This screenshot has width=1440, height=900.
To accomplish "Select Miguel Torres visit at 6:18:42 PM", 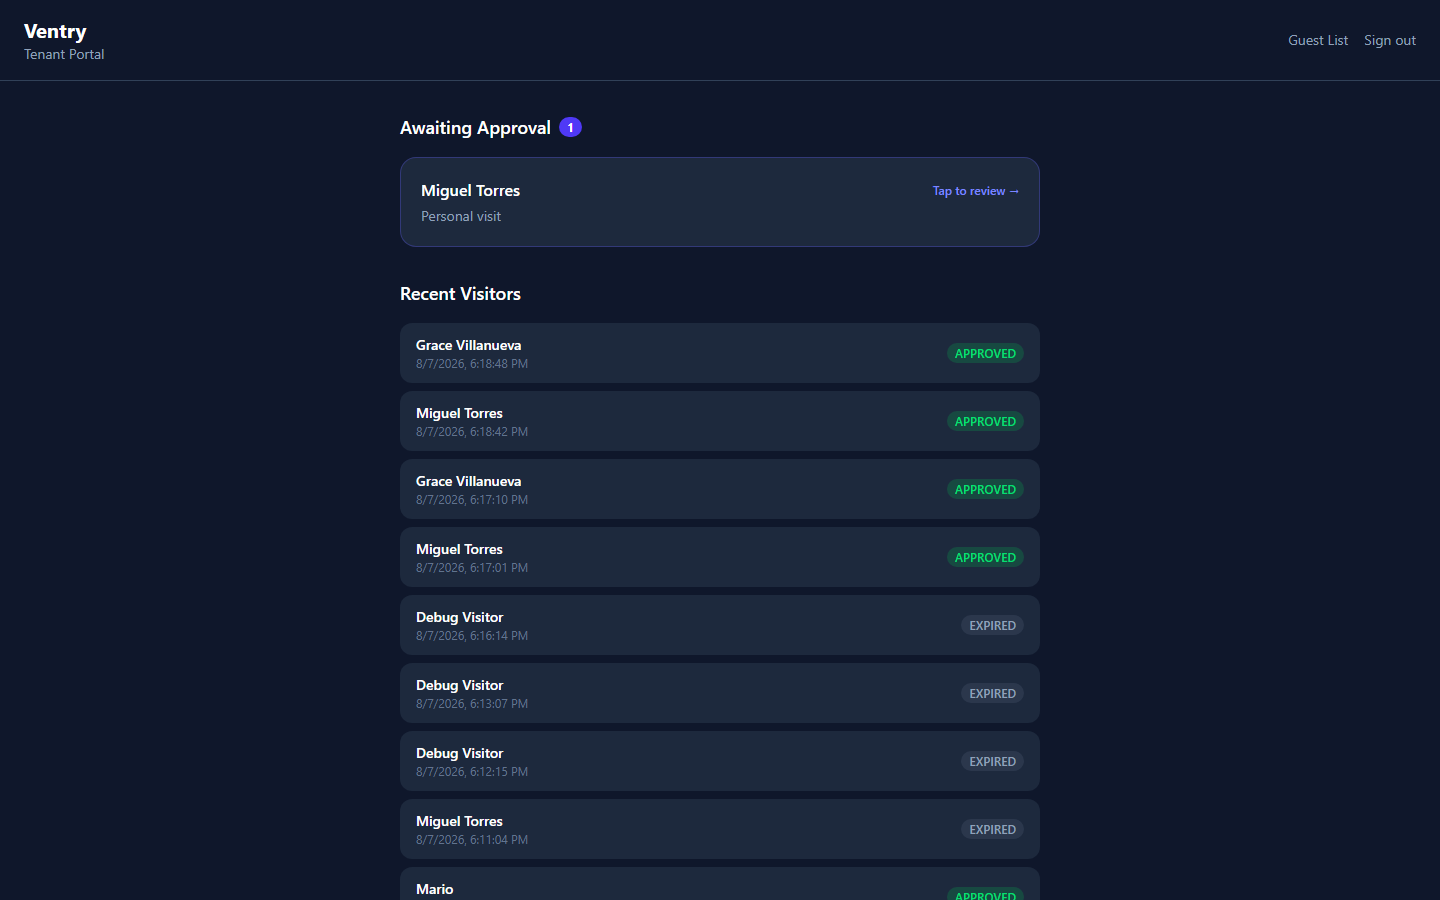I will tap(720, 421).
